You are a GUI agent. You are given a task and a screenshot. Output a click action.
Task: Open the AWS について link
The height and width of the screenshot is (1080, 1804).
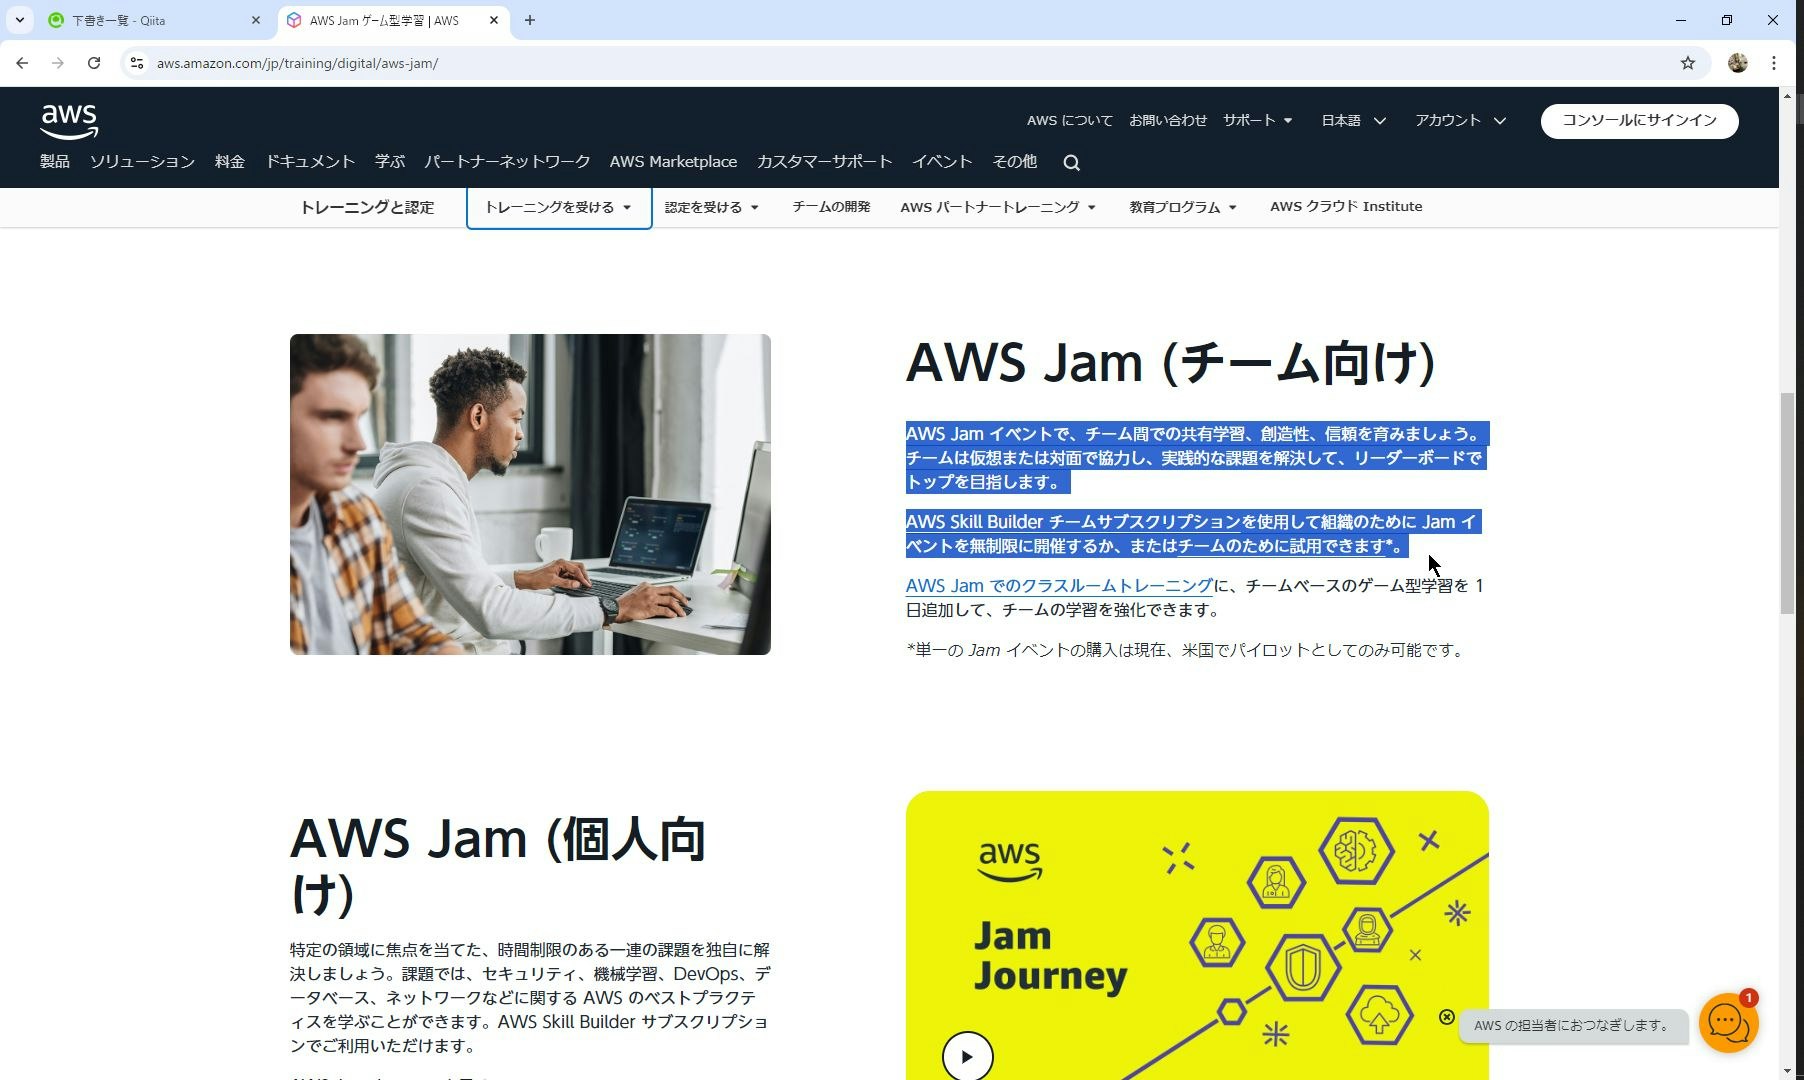point(1069,120)
